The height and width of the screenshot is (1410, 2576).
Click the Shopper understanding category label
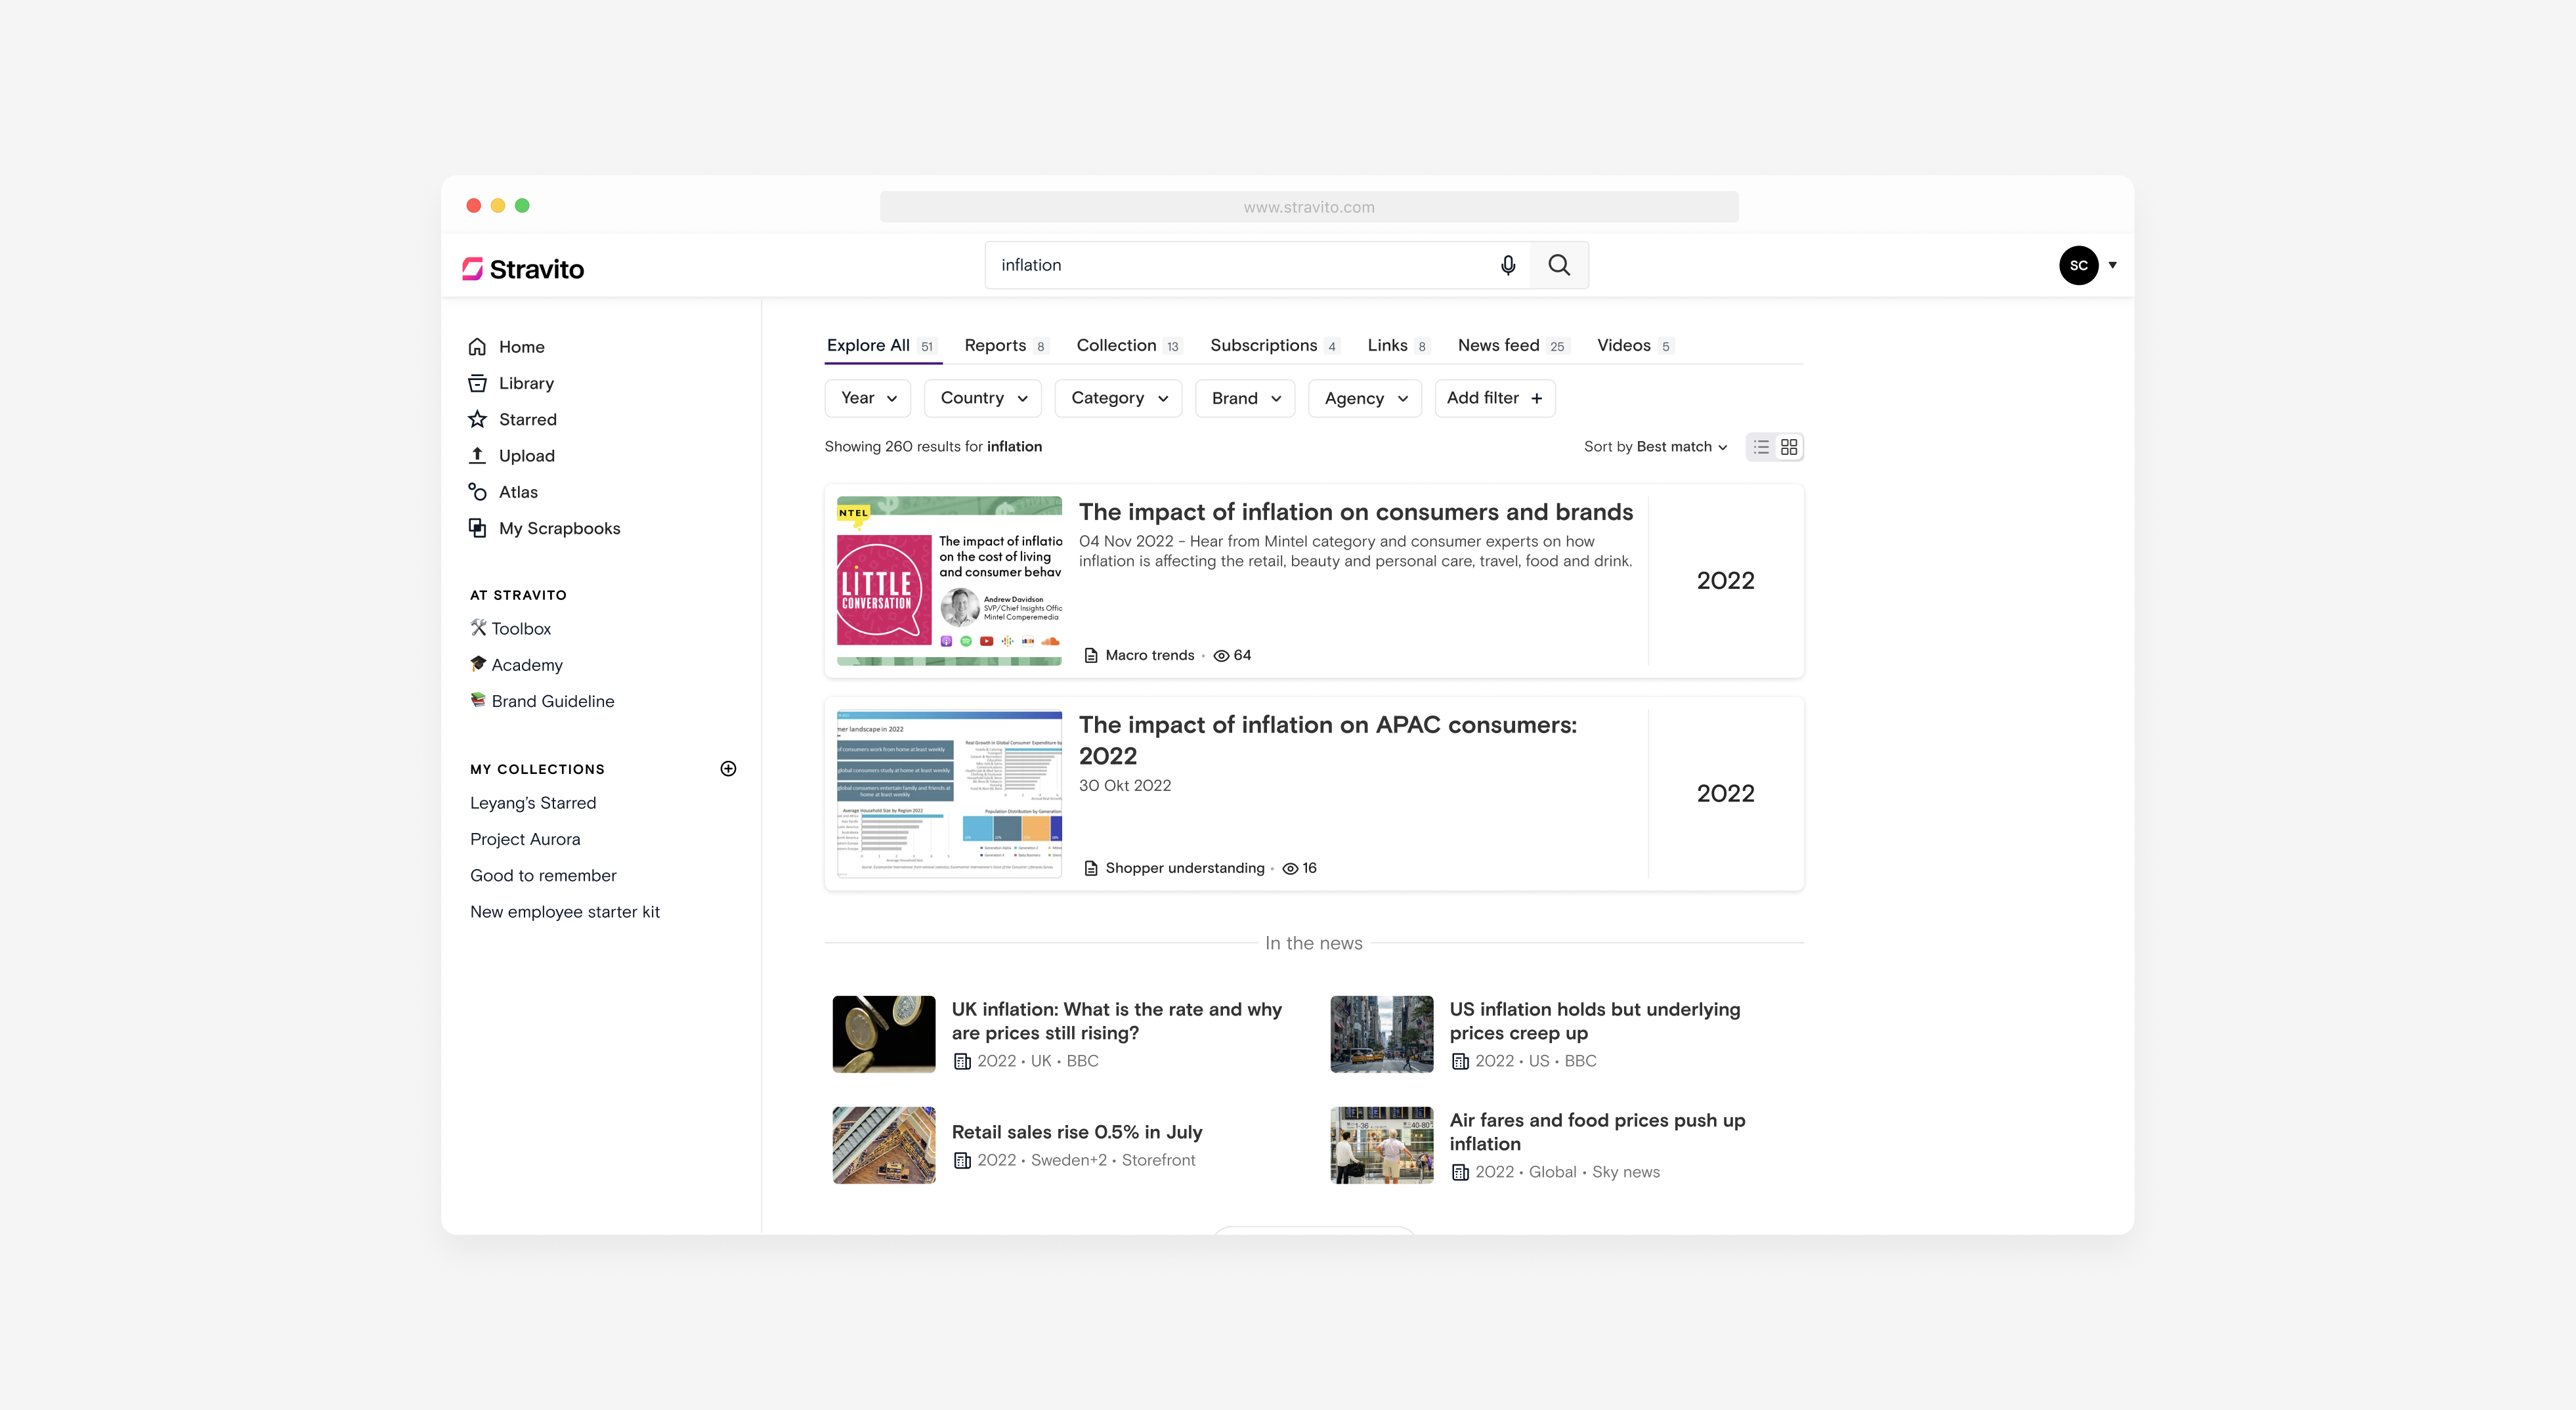click(x=1184, y=869)
